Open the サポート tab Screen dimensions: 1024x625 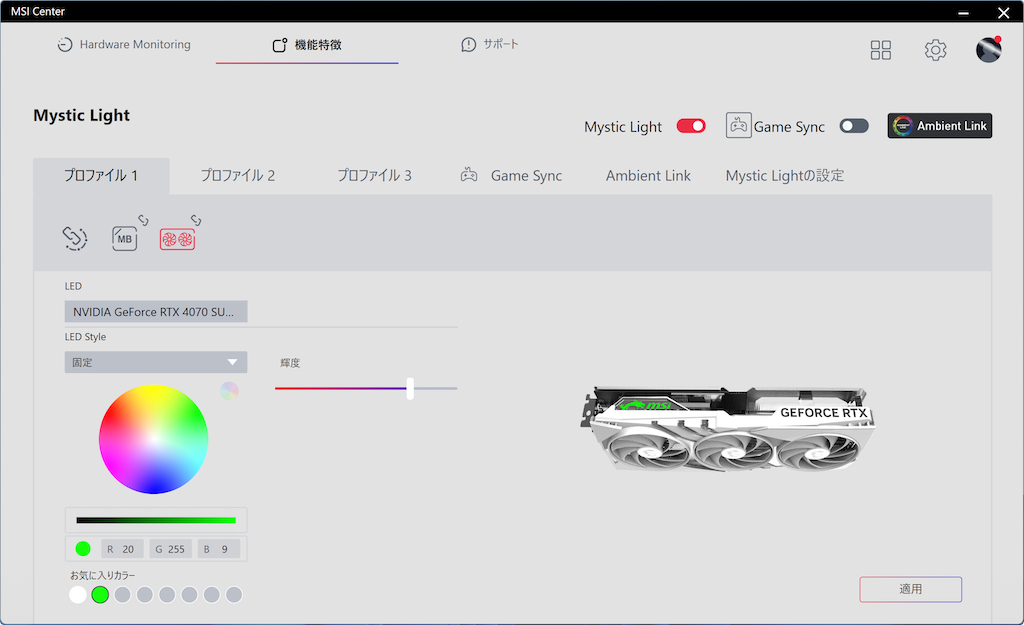(x=490, y=44)
